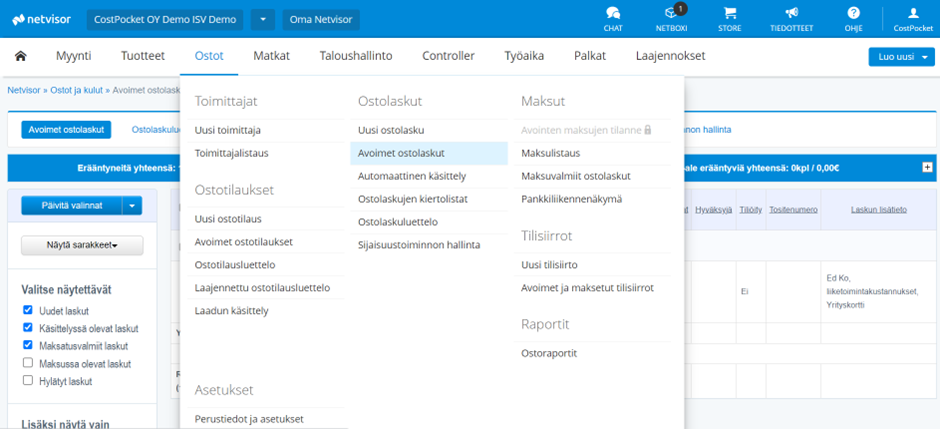
Task: Open the Myynti menu
Action: click(x=74, y=56)
